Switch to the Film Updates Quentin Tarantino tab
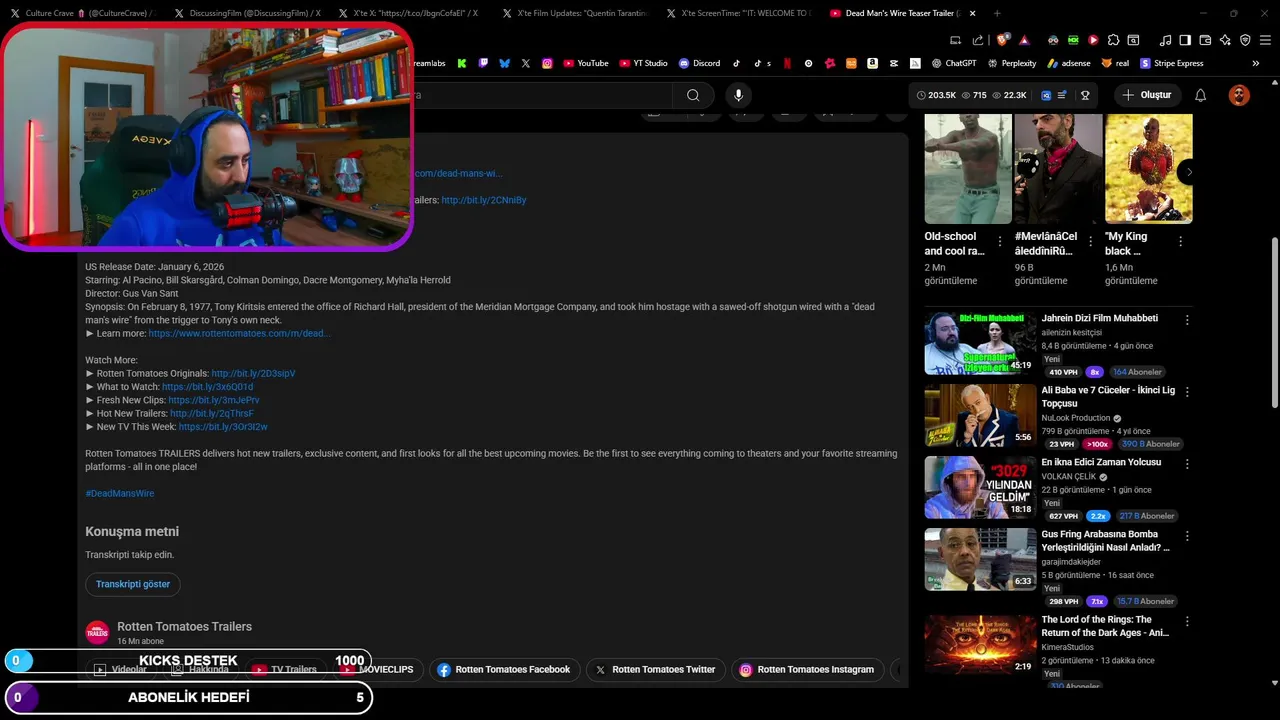The image size is (1280, 720). (x=575, y=13)
